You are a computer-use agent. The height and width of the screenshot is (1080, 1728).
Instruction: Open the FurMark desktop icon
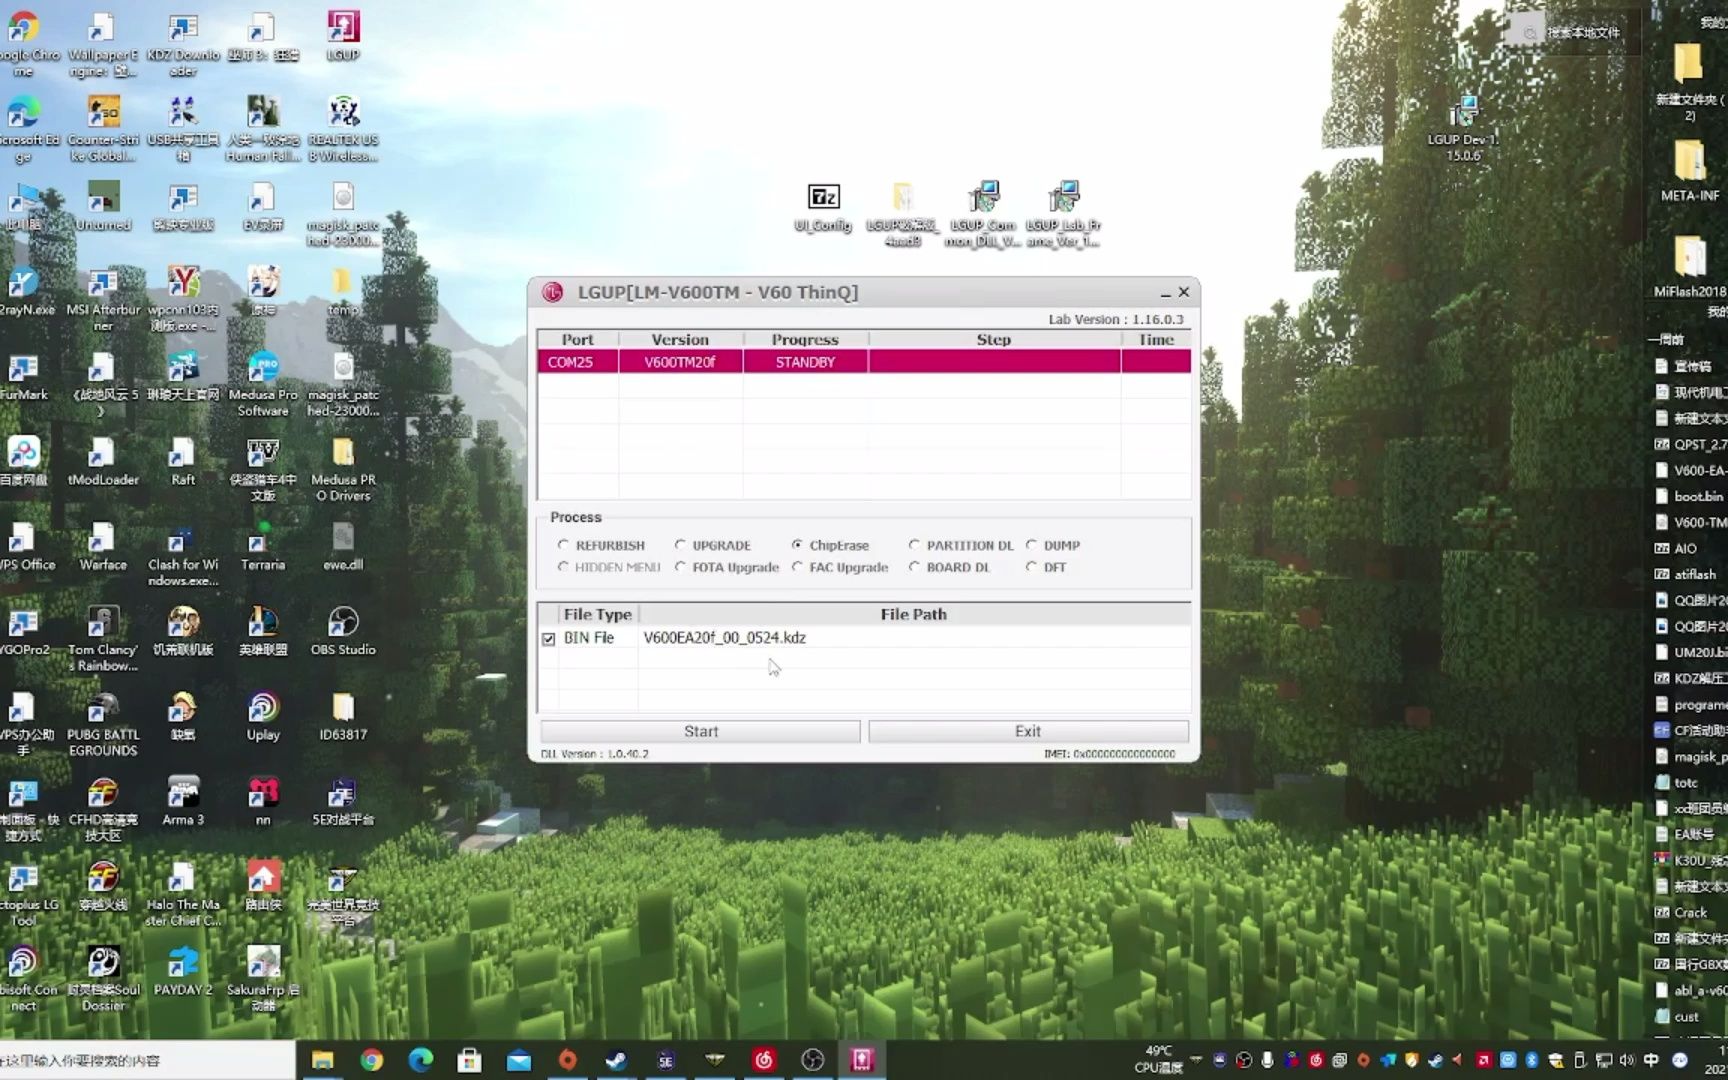pyautogui.click(x=23, y=376)
